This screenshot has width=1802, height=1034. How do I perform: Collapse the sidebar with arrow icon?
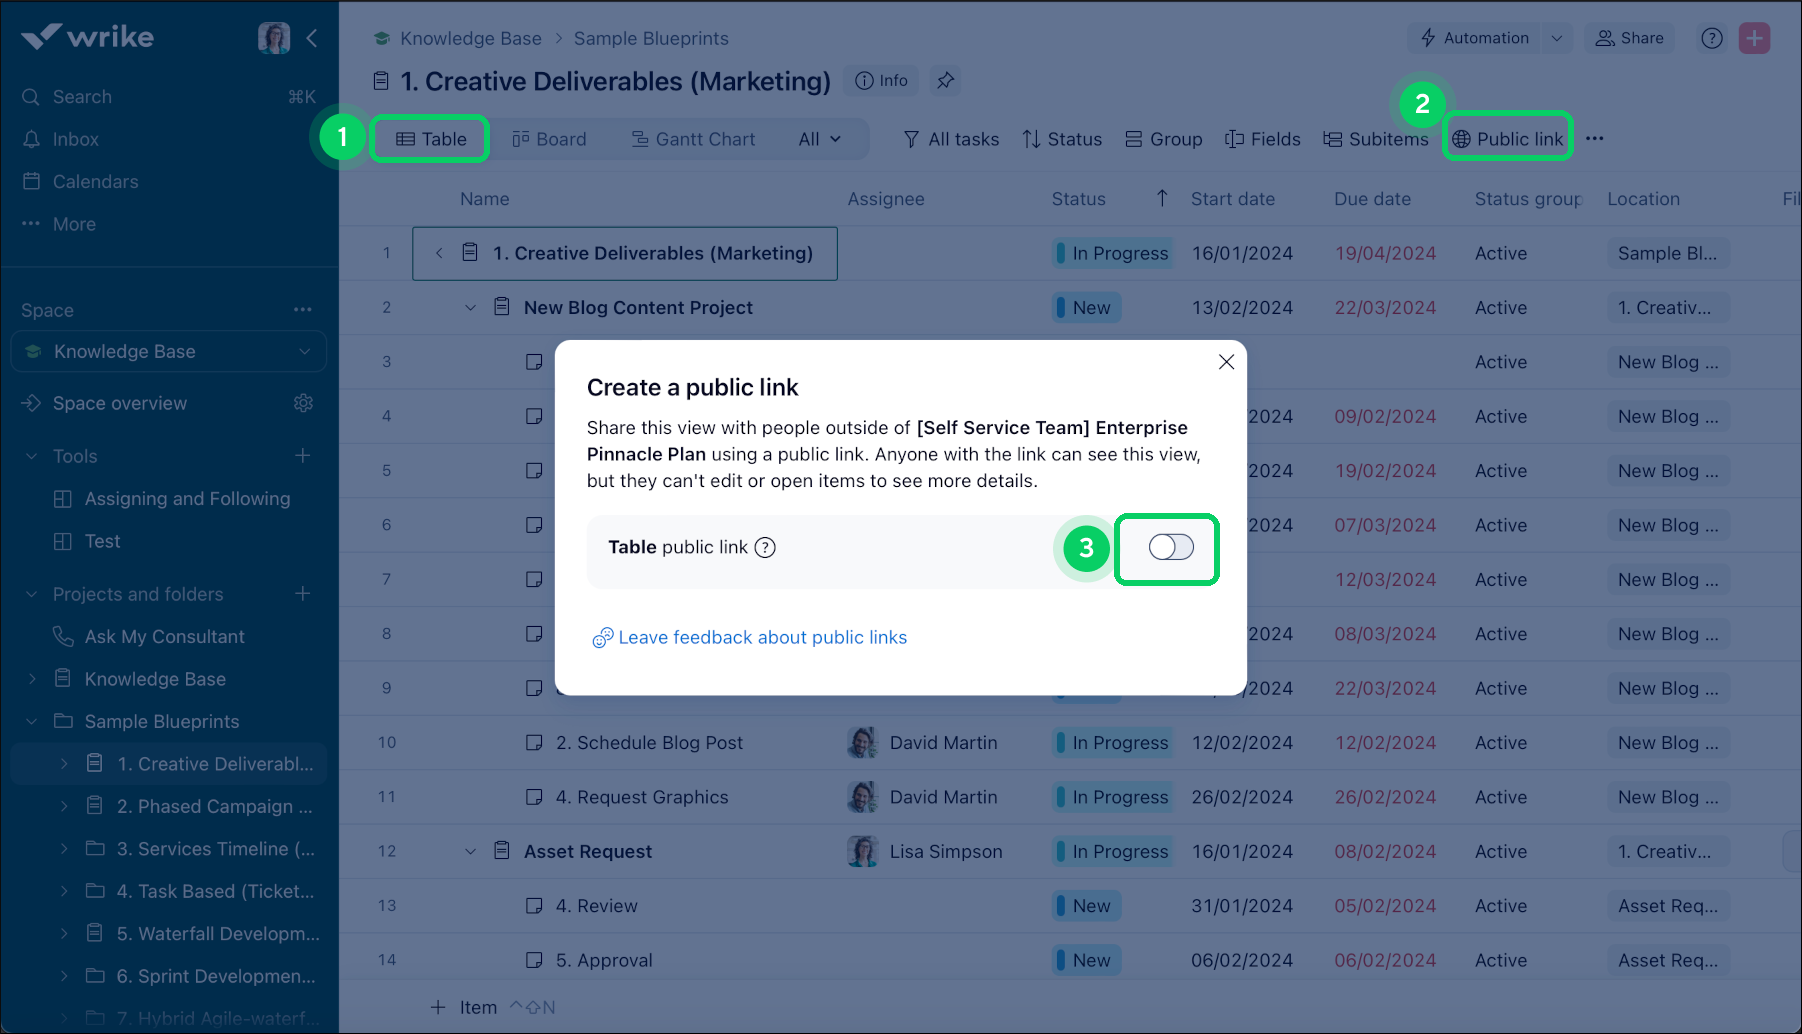click(x=312, y=38)
